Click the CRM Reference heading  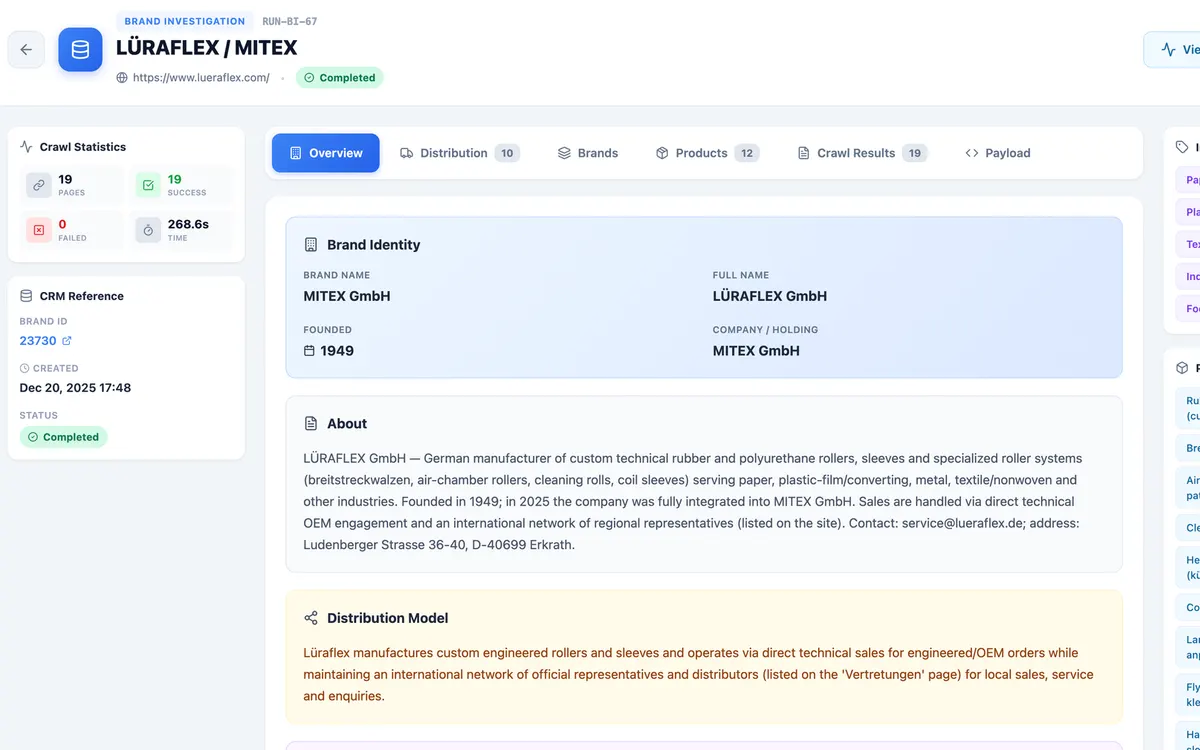(82, 296)
